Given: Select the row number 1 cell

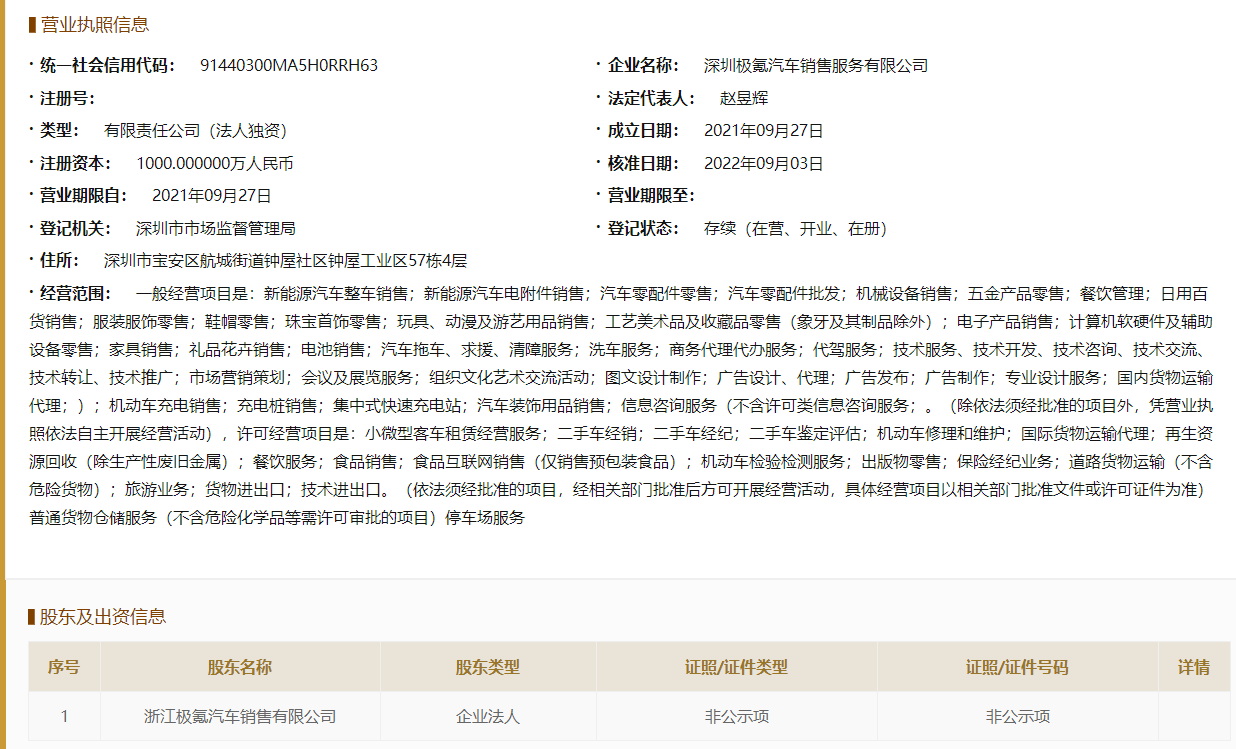Looking at the screenshot, I should click(64, 716).
